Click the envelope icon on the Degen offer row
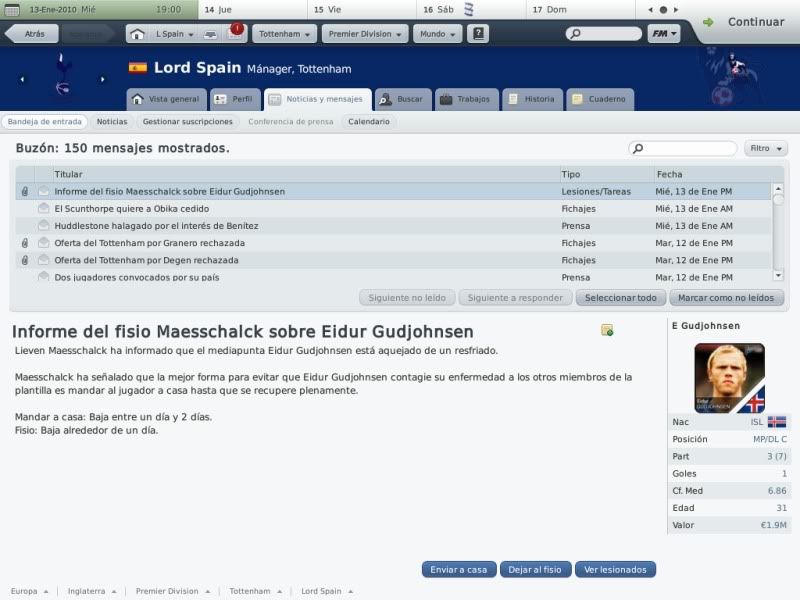 [x=44, y=260]
